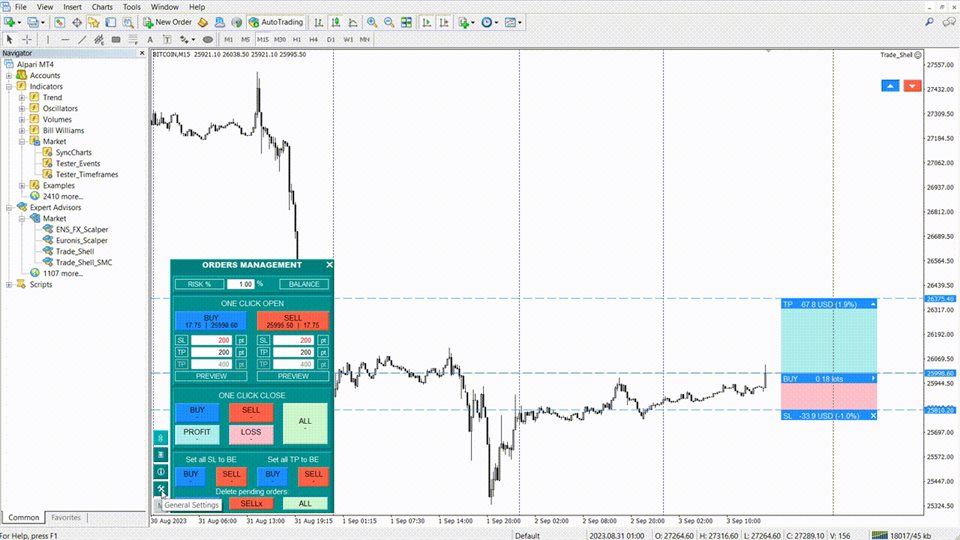Select Trade_Shell_SMC expert advisor
960x540 pixels.
(84, 263)
